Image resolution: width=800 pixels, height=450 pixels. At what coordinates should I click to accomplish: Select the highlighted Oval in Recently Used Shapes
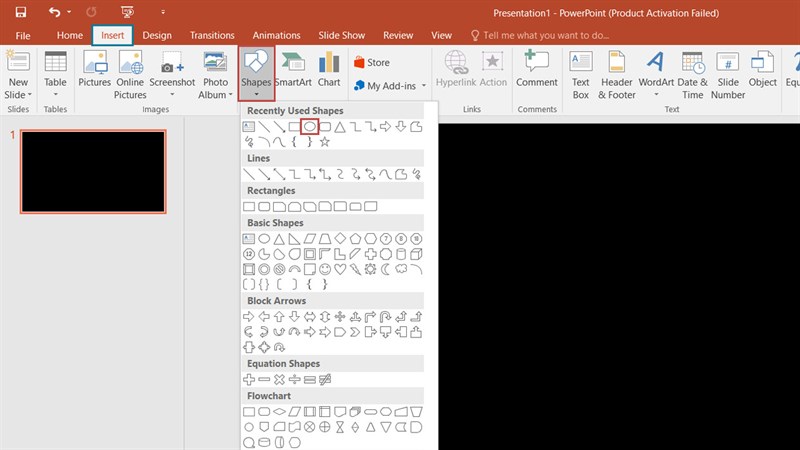(x=310, y=127)
